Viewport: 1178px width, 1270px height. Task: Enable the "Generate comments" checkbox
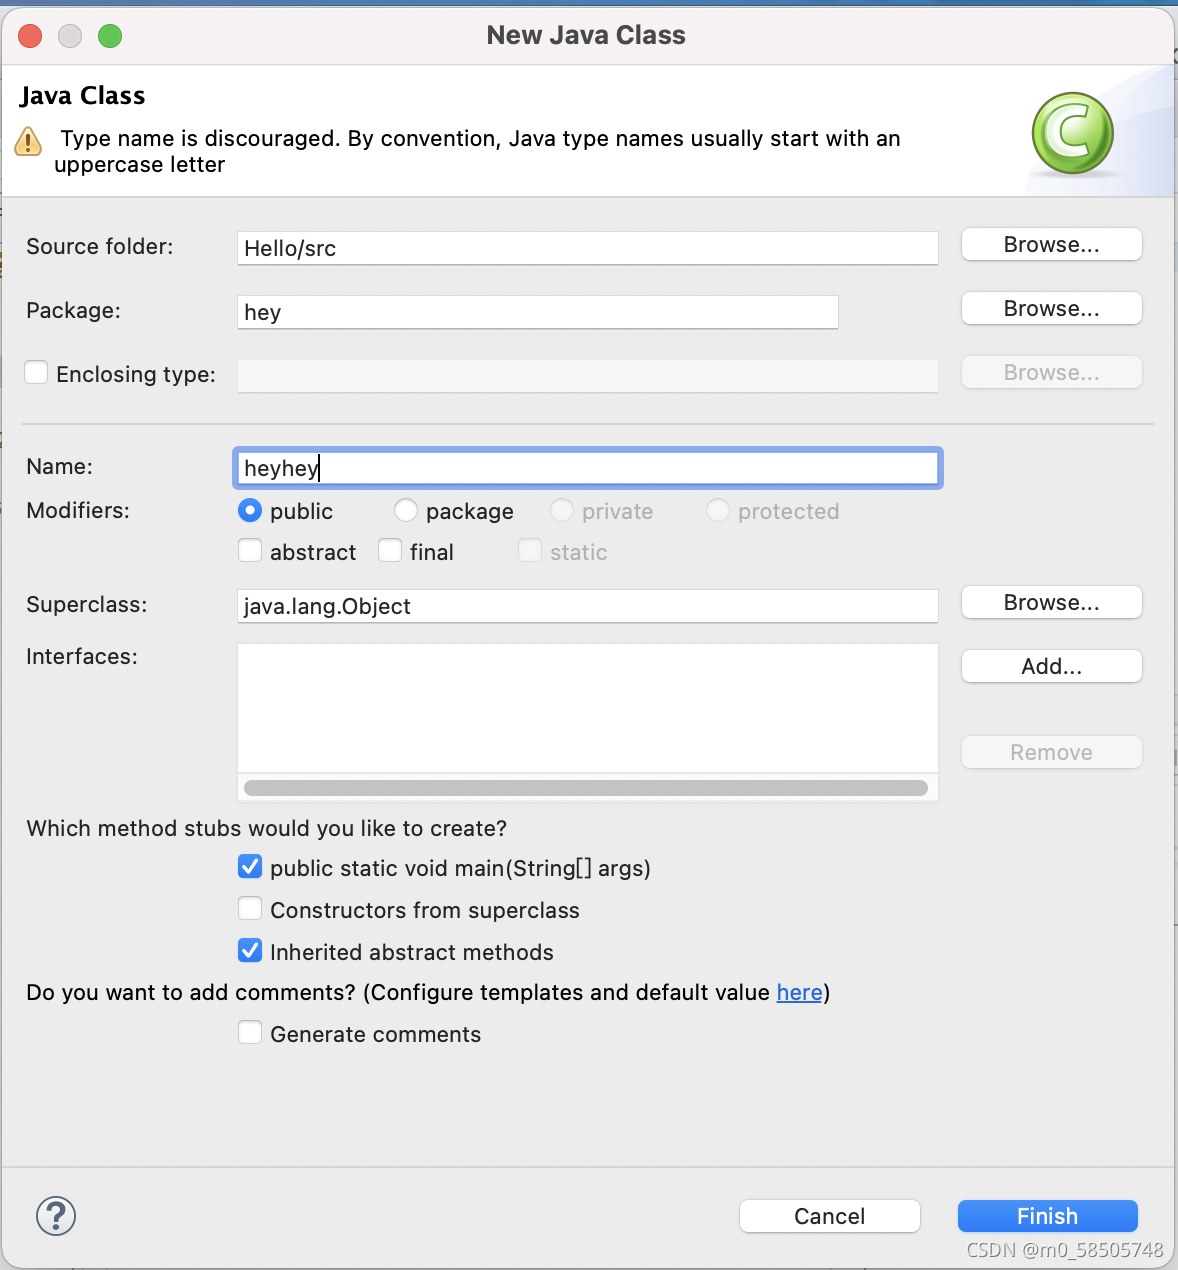[x=250, y=1032]
